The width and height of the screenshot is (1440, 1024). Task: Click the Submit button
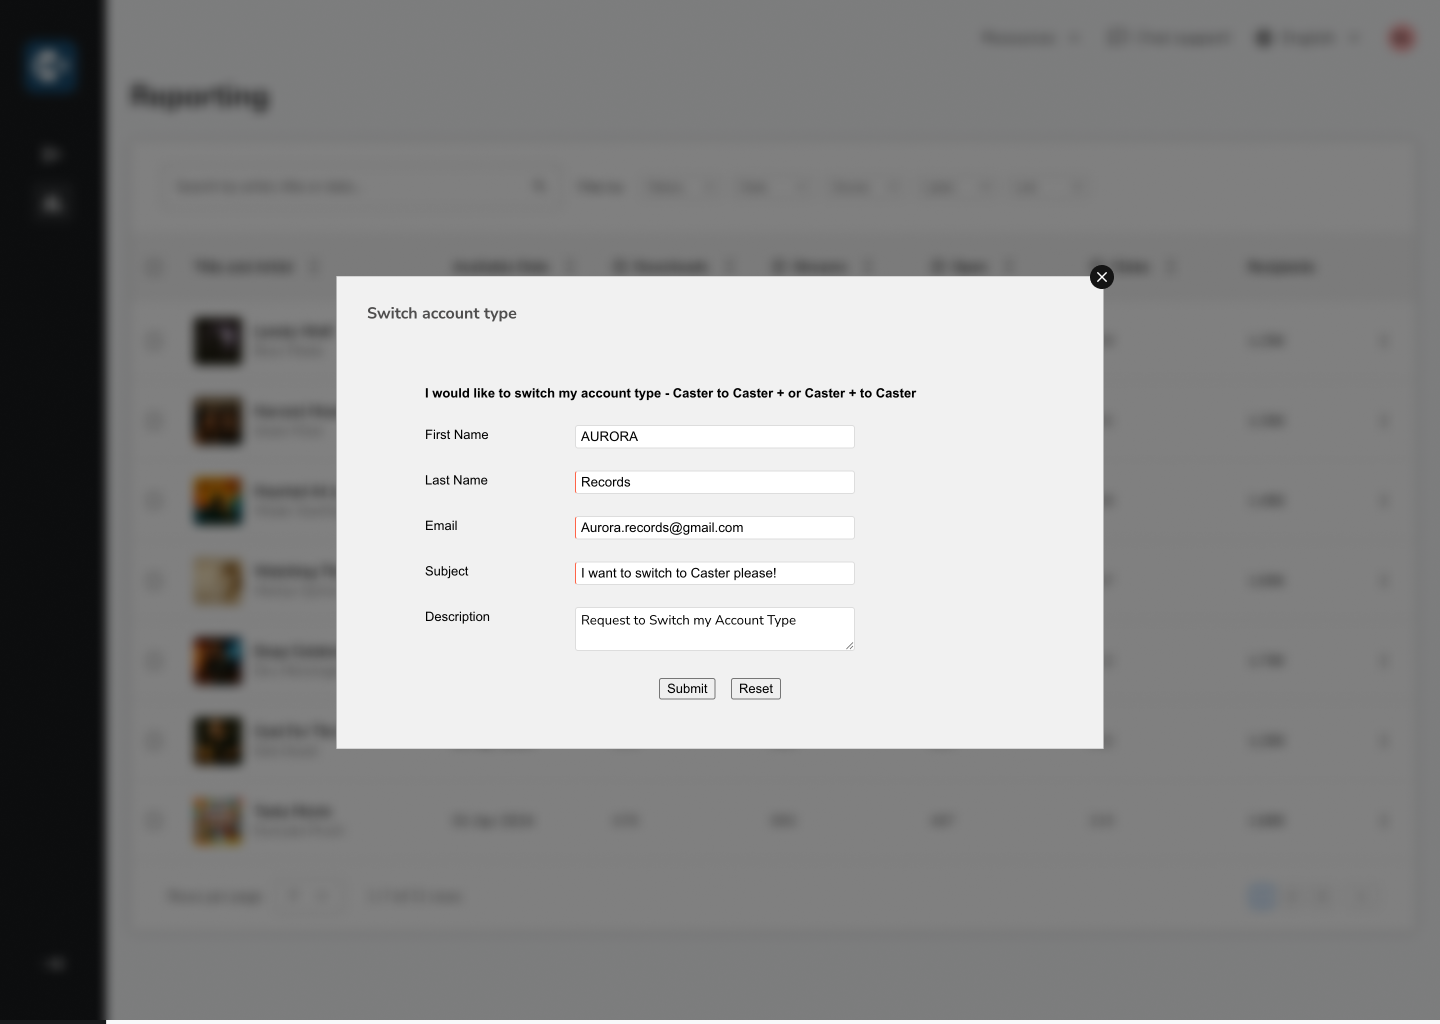[686, 689]
